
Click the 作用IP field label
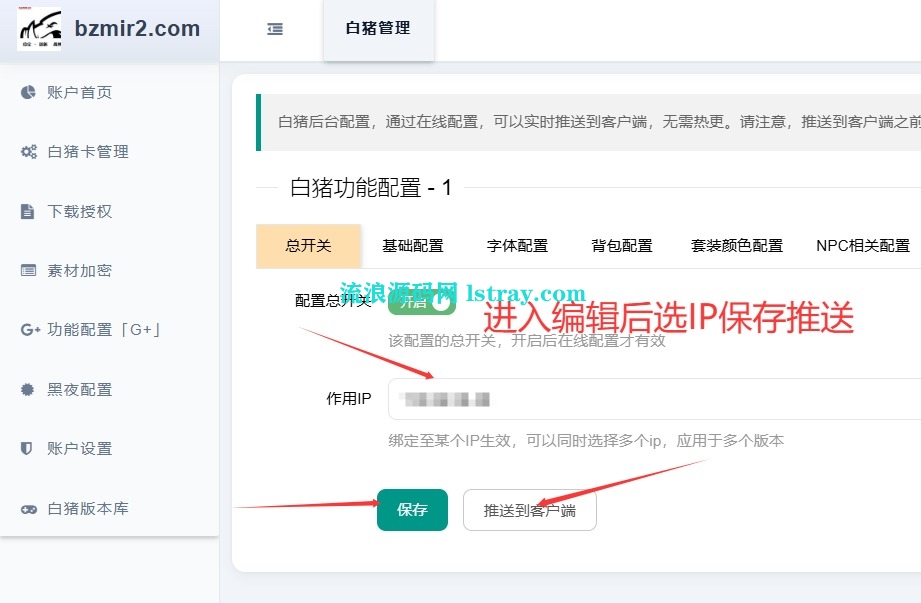click(349, 399)
